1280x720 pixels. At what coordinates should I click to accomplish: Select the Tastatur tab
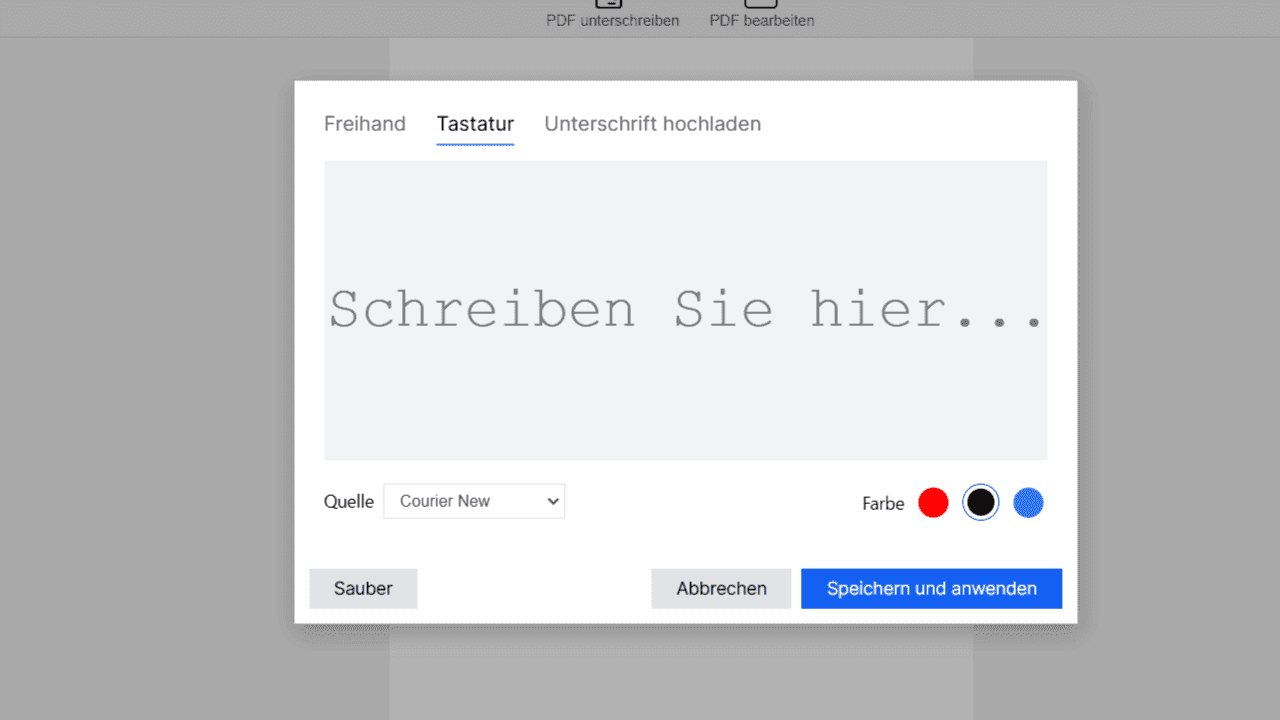(475, 124)
